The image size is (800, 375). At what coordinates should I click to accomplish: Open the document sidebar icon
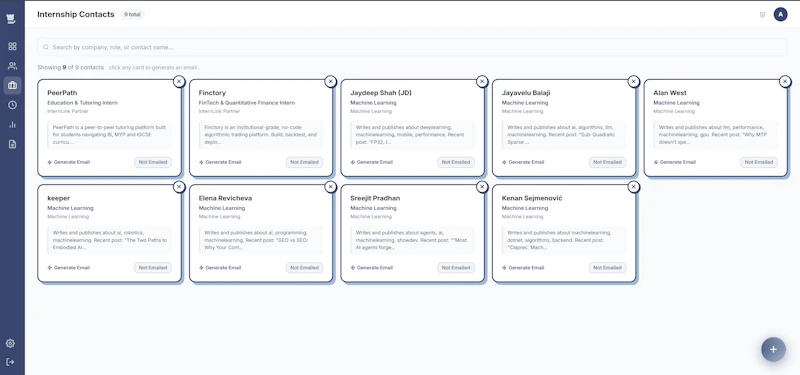tap(12, 144)
